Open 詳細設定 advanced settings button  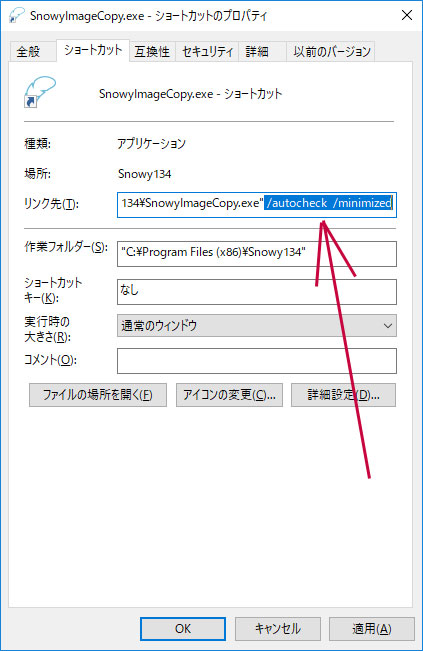coord(343,395)
